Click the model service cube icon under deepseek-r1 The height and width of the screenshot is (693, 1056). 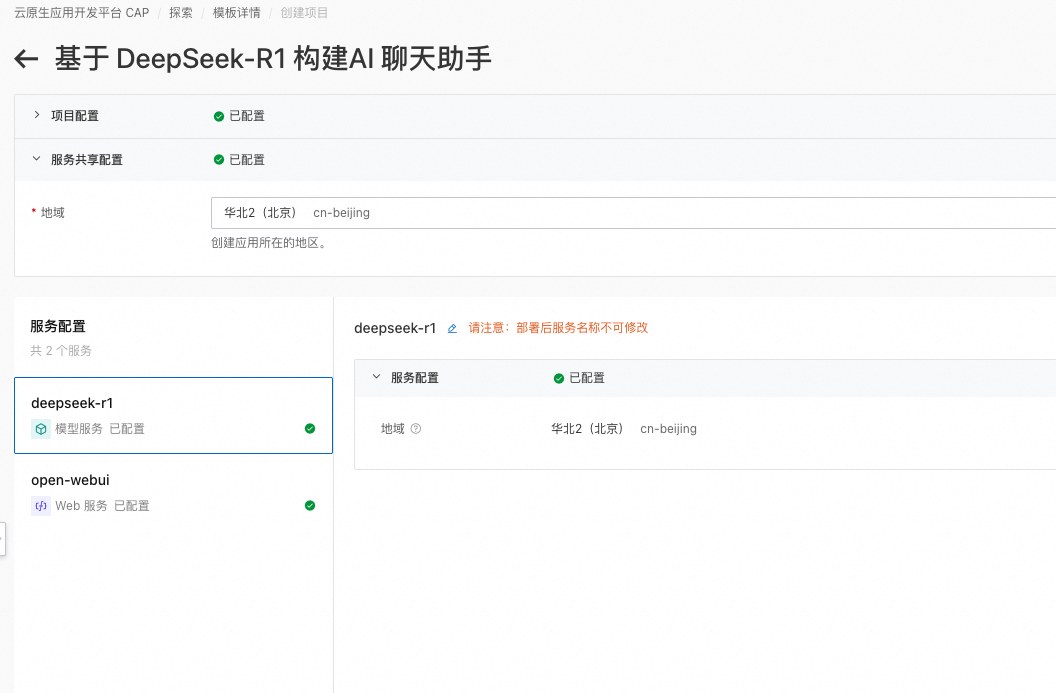40,429
